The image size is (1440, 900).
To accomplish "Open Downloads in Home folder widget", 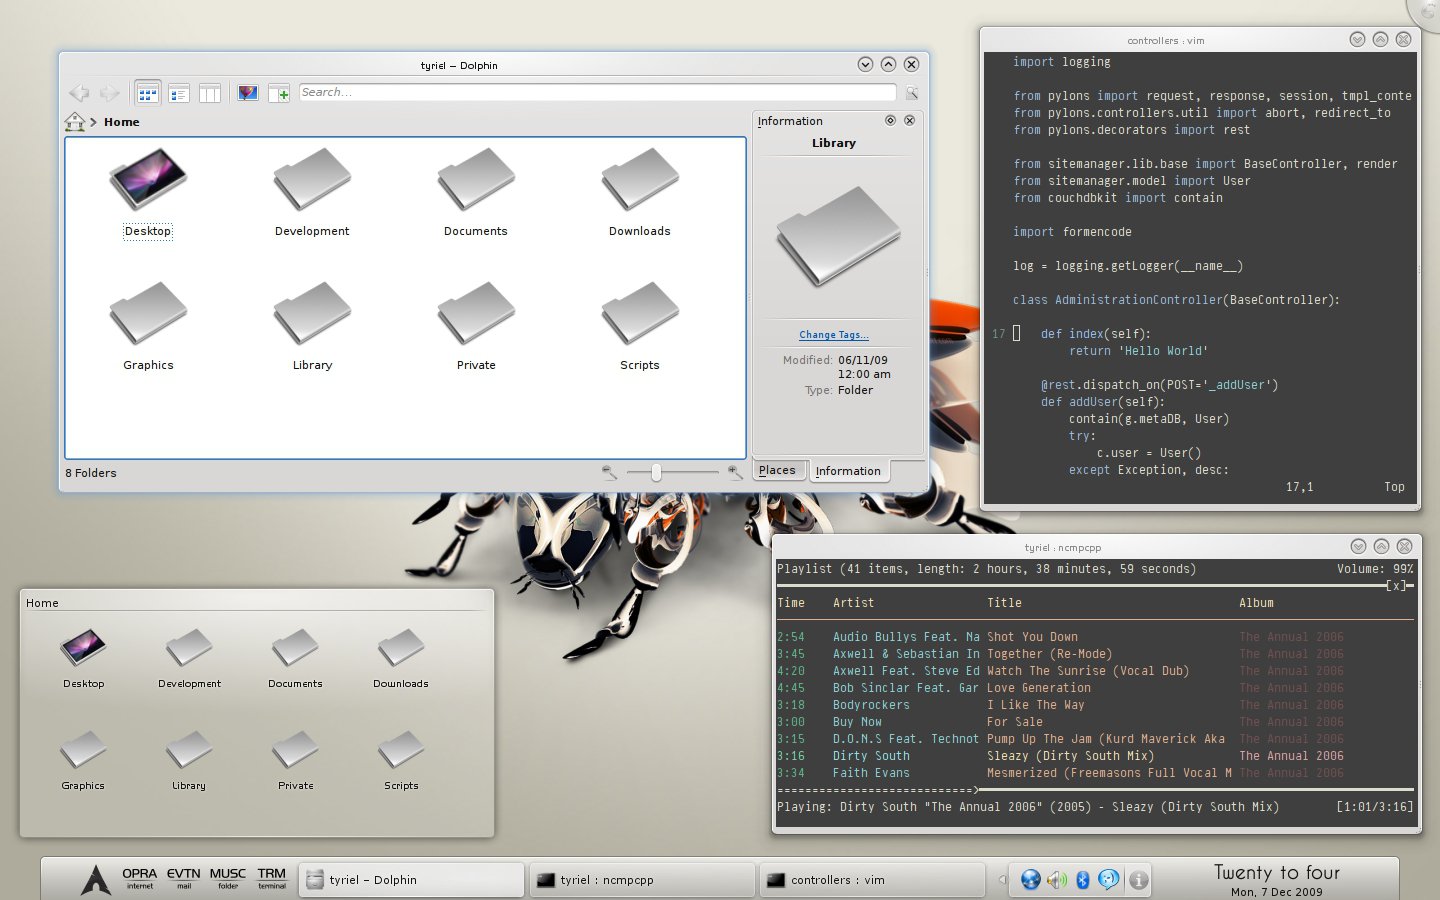I will tap(401, 658).
